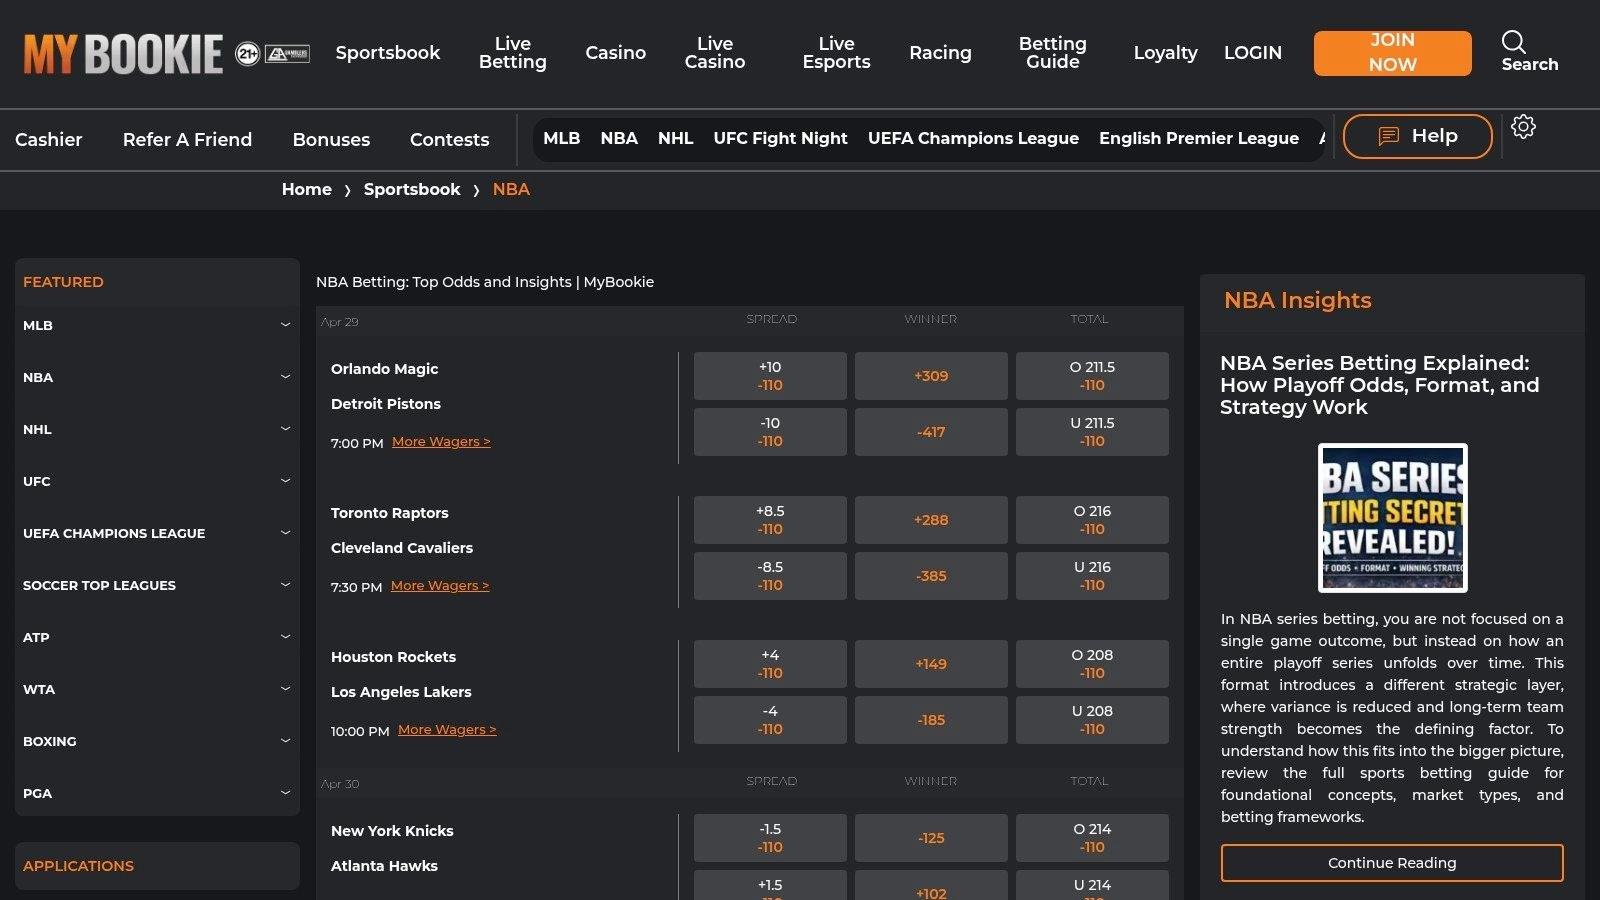Viewport: 1600px width, 900px height.
Task: Select the Orlando Magic +309 moneyline odds
Action: (x=931, y=375)
